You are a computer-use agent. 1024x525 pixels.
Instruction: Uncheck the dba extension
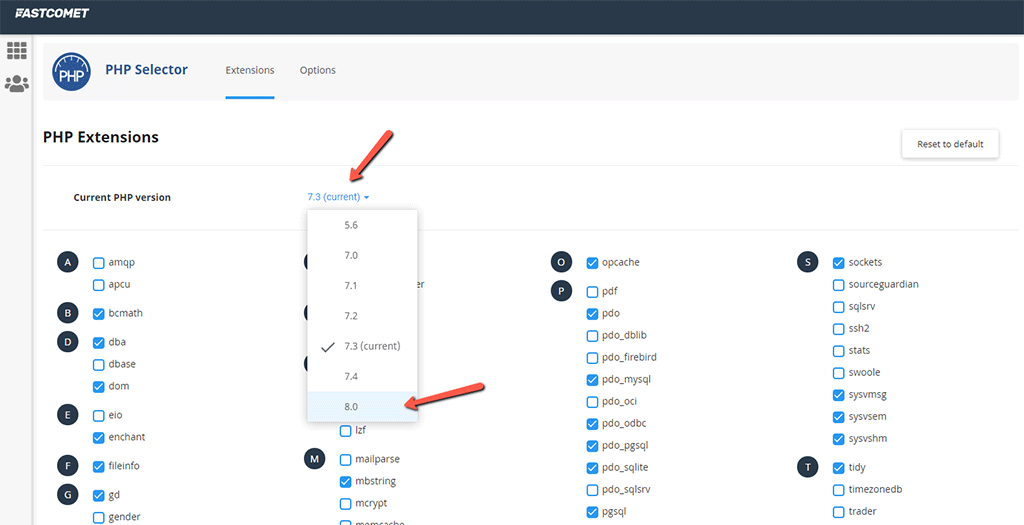99,342
